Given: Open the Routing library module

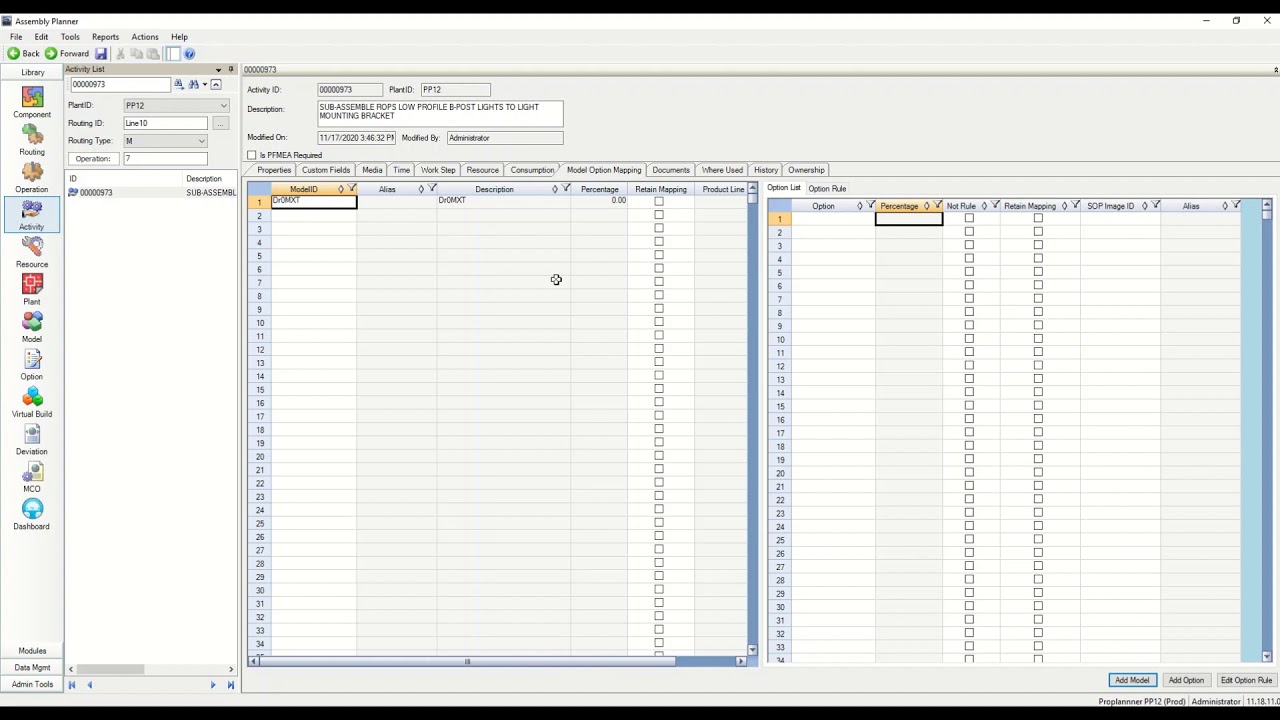Looking at the screenshot, I should click(x=32, y=139).
